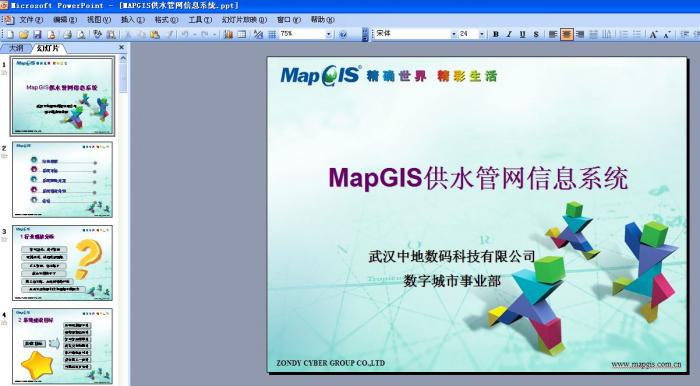Open the font size 24 dropdown
The width and height of the screenshot is (700, 386).
tap(482, 34)
